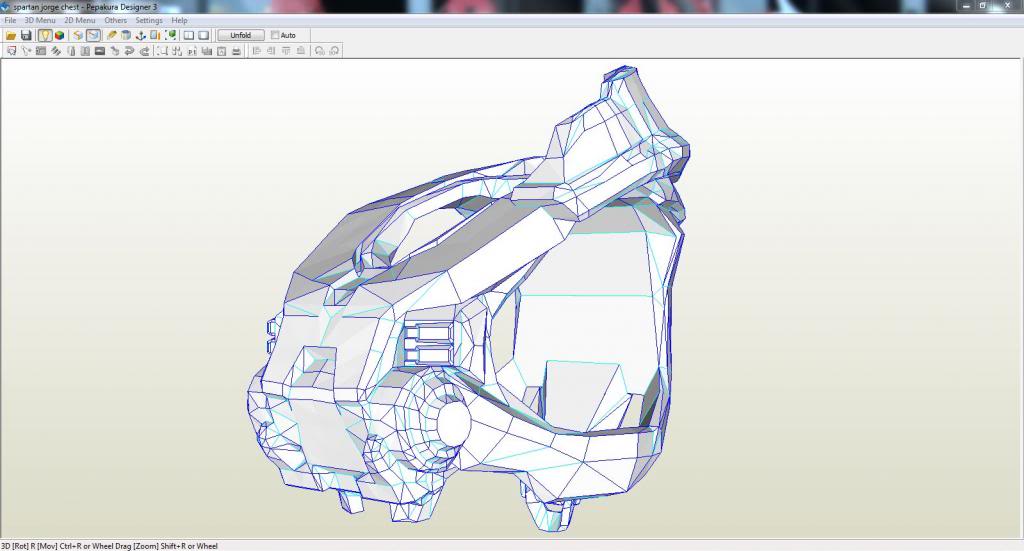Open the 2D Menu
This screenshot has width=1024, height=551.
80,20
